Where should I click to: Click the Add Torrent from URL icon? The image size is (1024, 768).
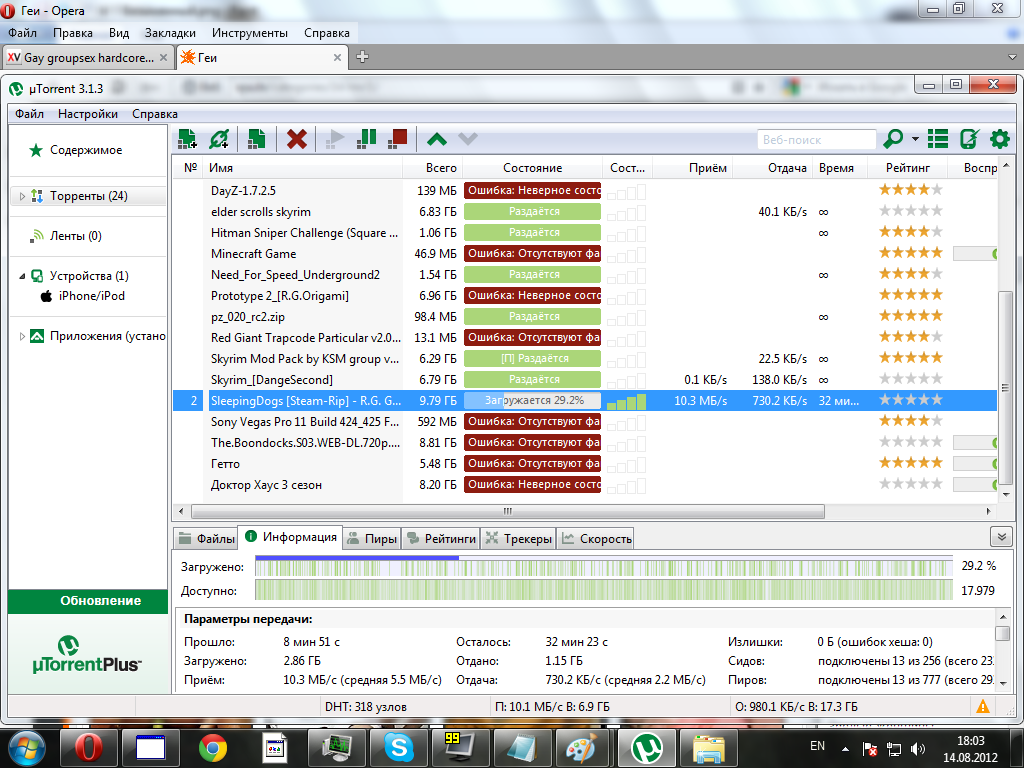(x=219, y=138)
